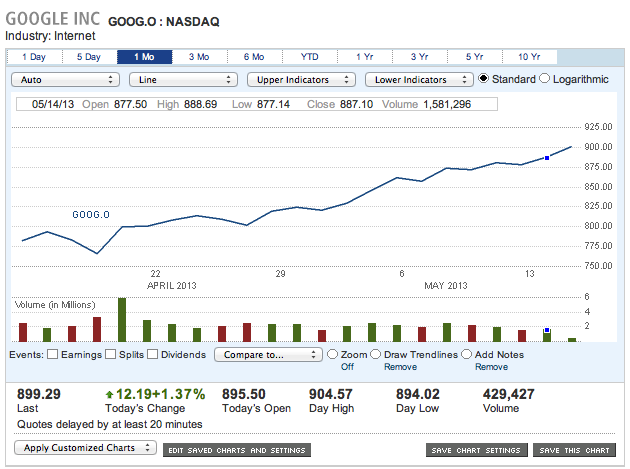Screen dimensions: 630x469
Task: Open the Auto interval dropdown
Action: 63,79
